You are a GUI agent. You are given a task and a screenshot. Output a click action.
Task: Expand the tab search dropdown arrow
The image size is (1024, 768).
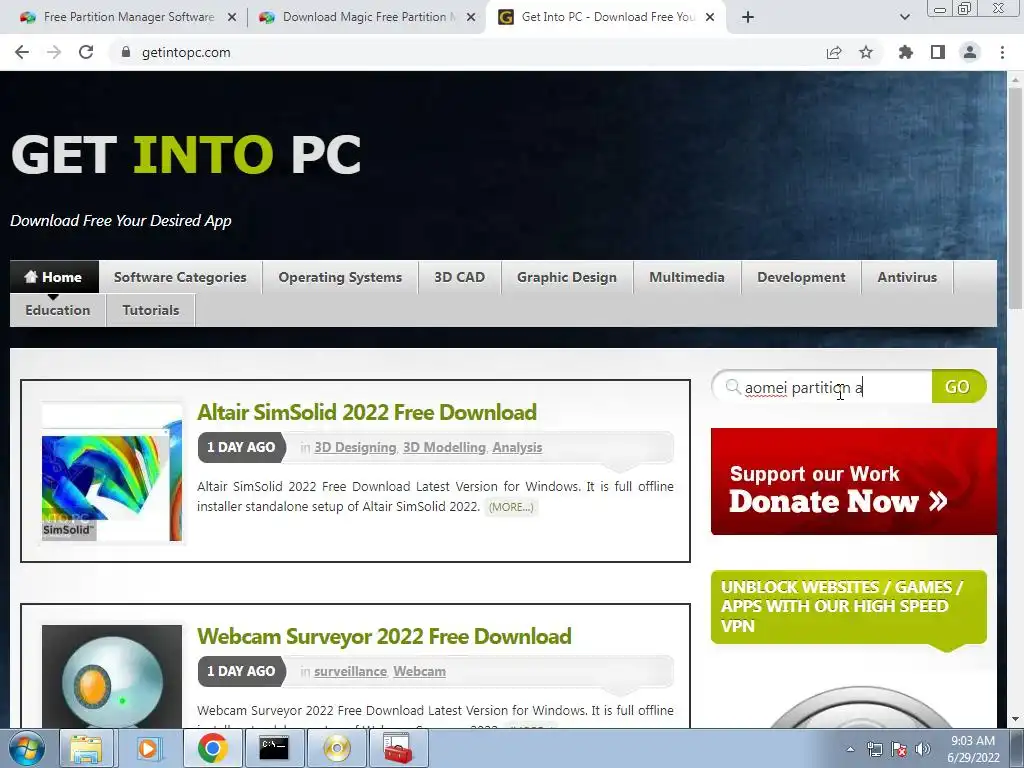[904, 17]
